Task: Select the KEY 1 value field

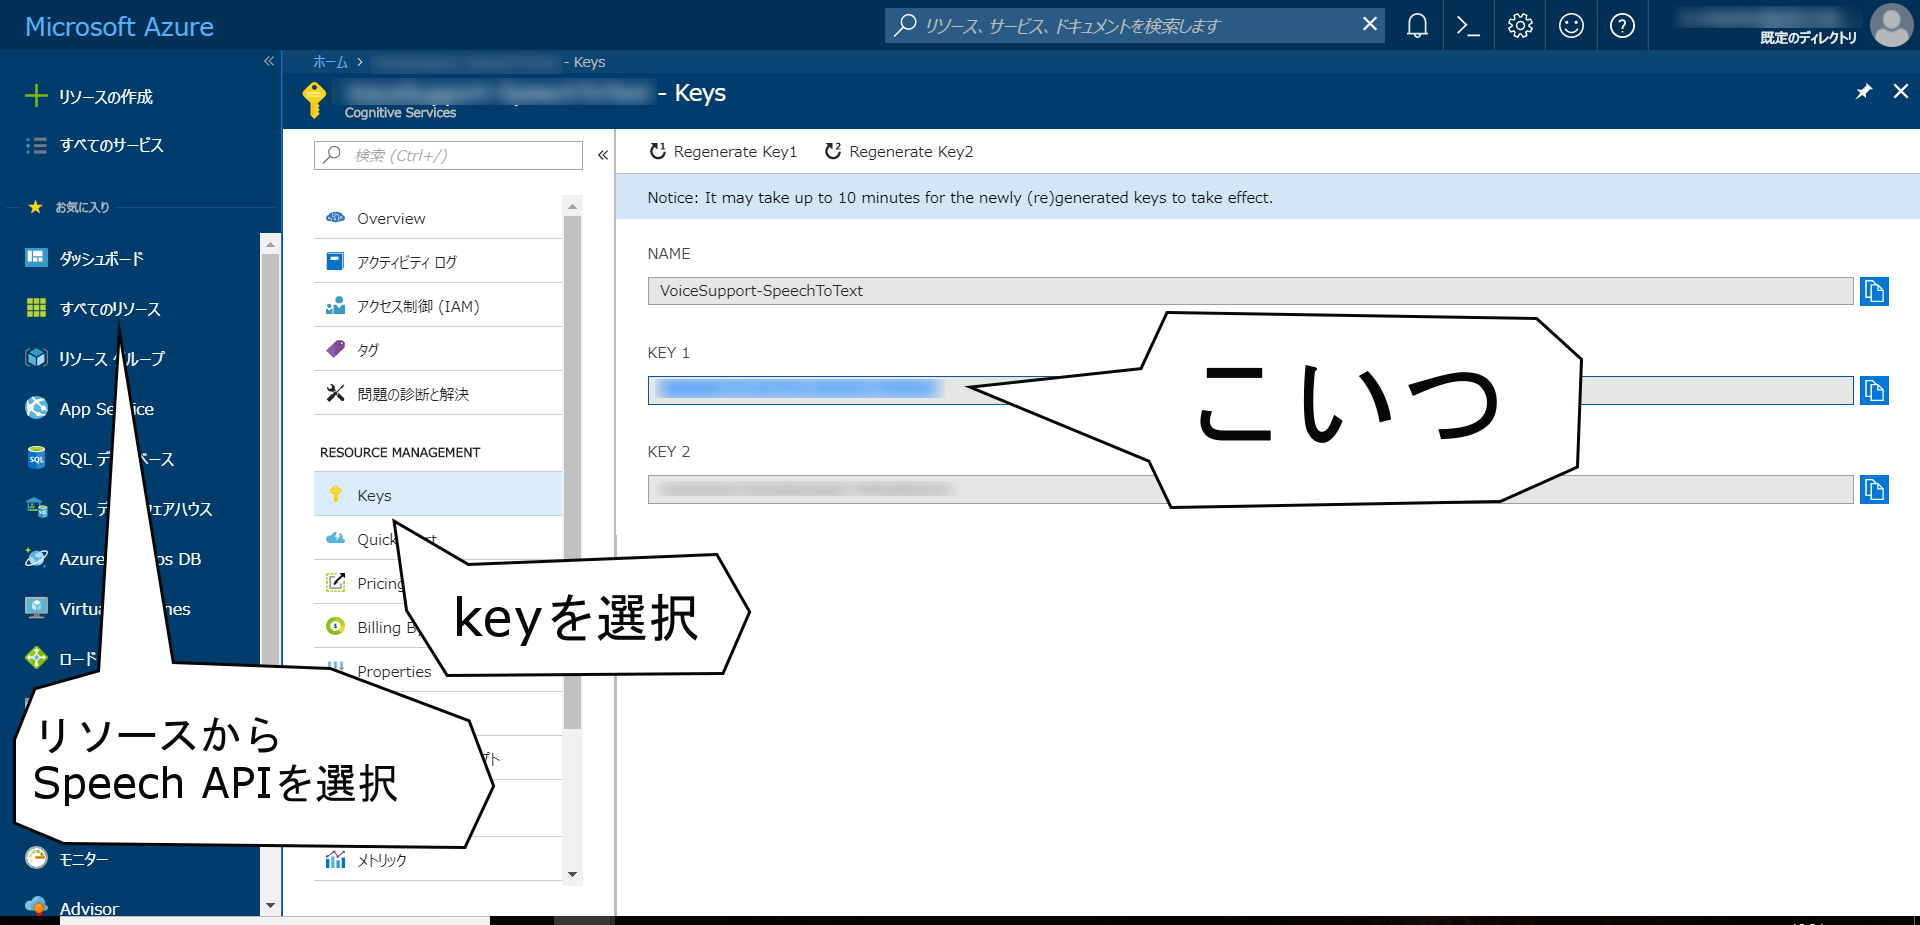Action: tap(1250, 390)
